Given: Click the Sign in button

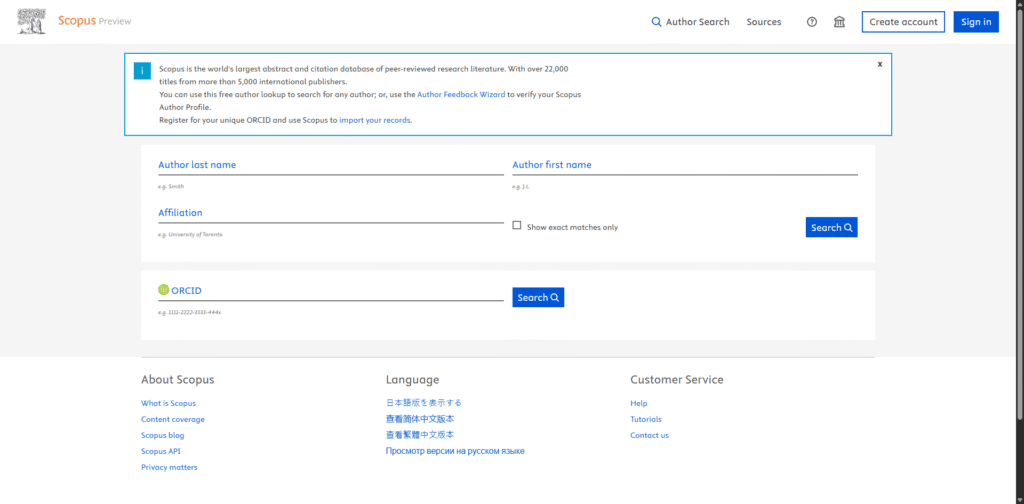Looking at the screenshot, I should 976,22.
